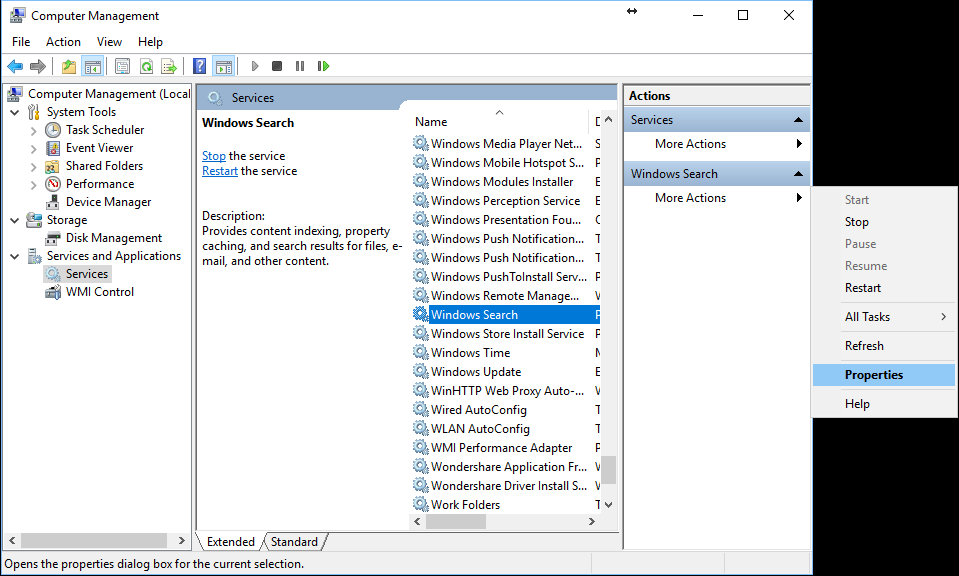This screenshot has height=576, width=959.
Task: Click the blue Help question-mark icon
Action: (199, 66)
